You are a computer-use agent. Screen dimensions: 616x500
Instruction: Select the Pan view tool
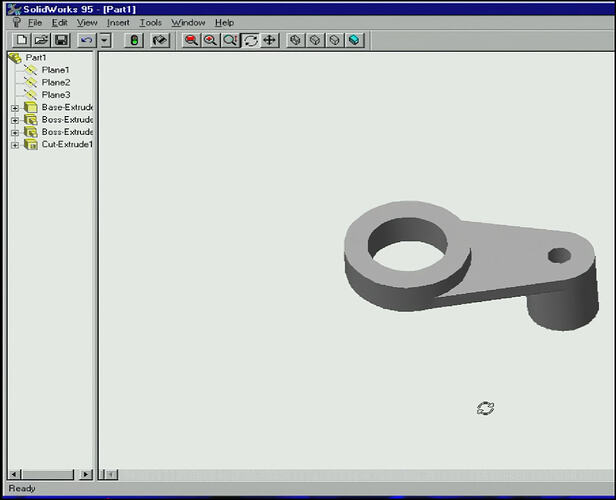click(270, 40)
